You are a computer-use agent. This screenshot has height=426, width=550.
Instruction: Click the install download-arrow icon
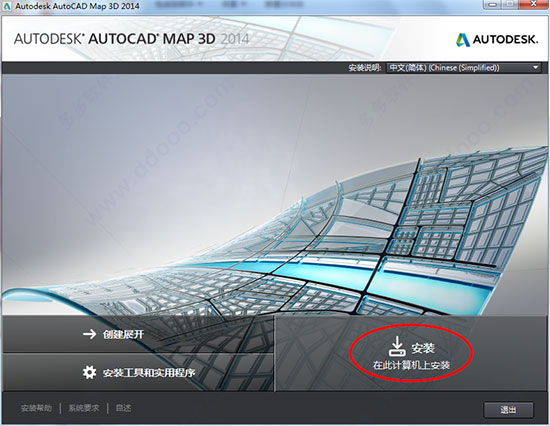[x=397, y=346]
